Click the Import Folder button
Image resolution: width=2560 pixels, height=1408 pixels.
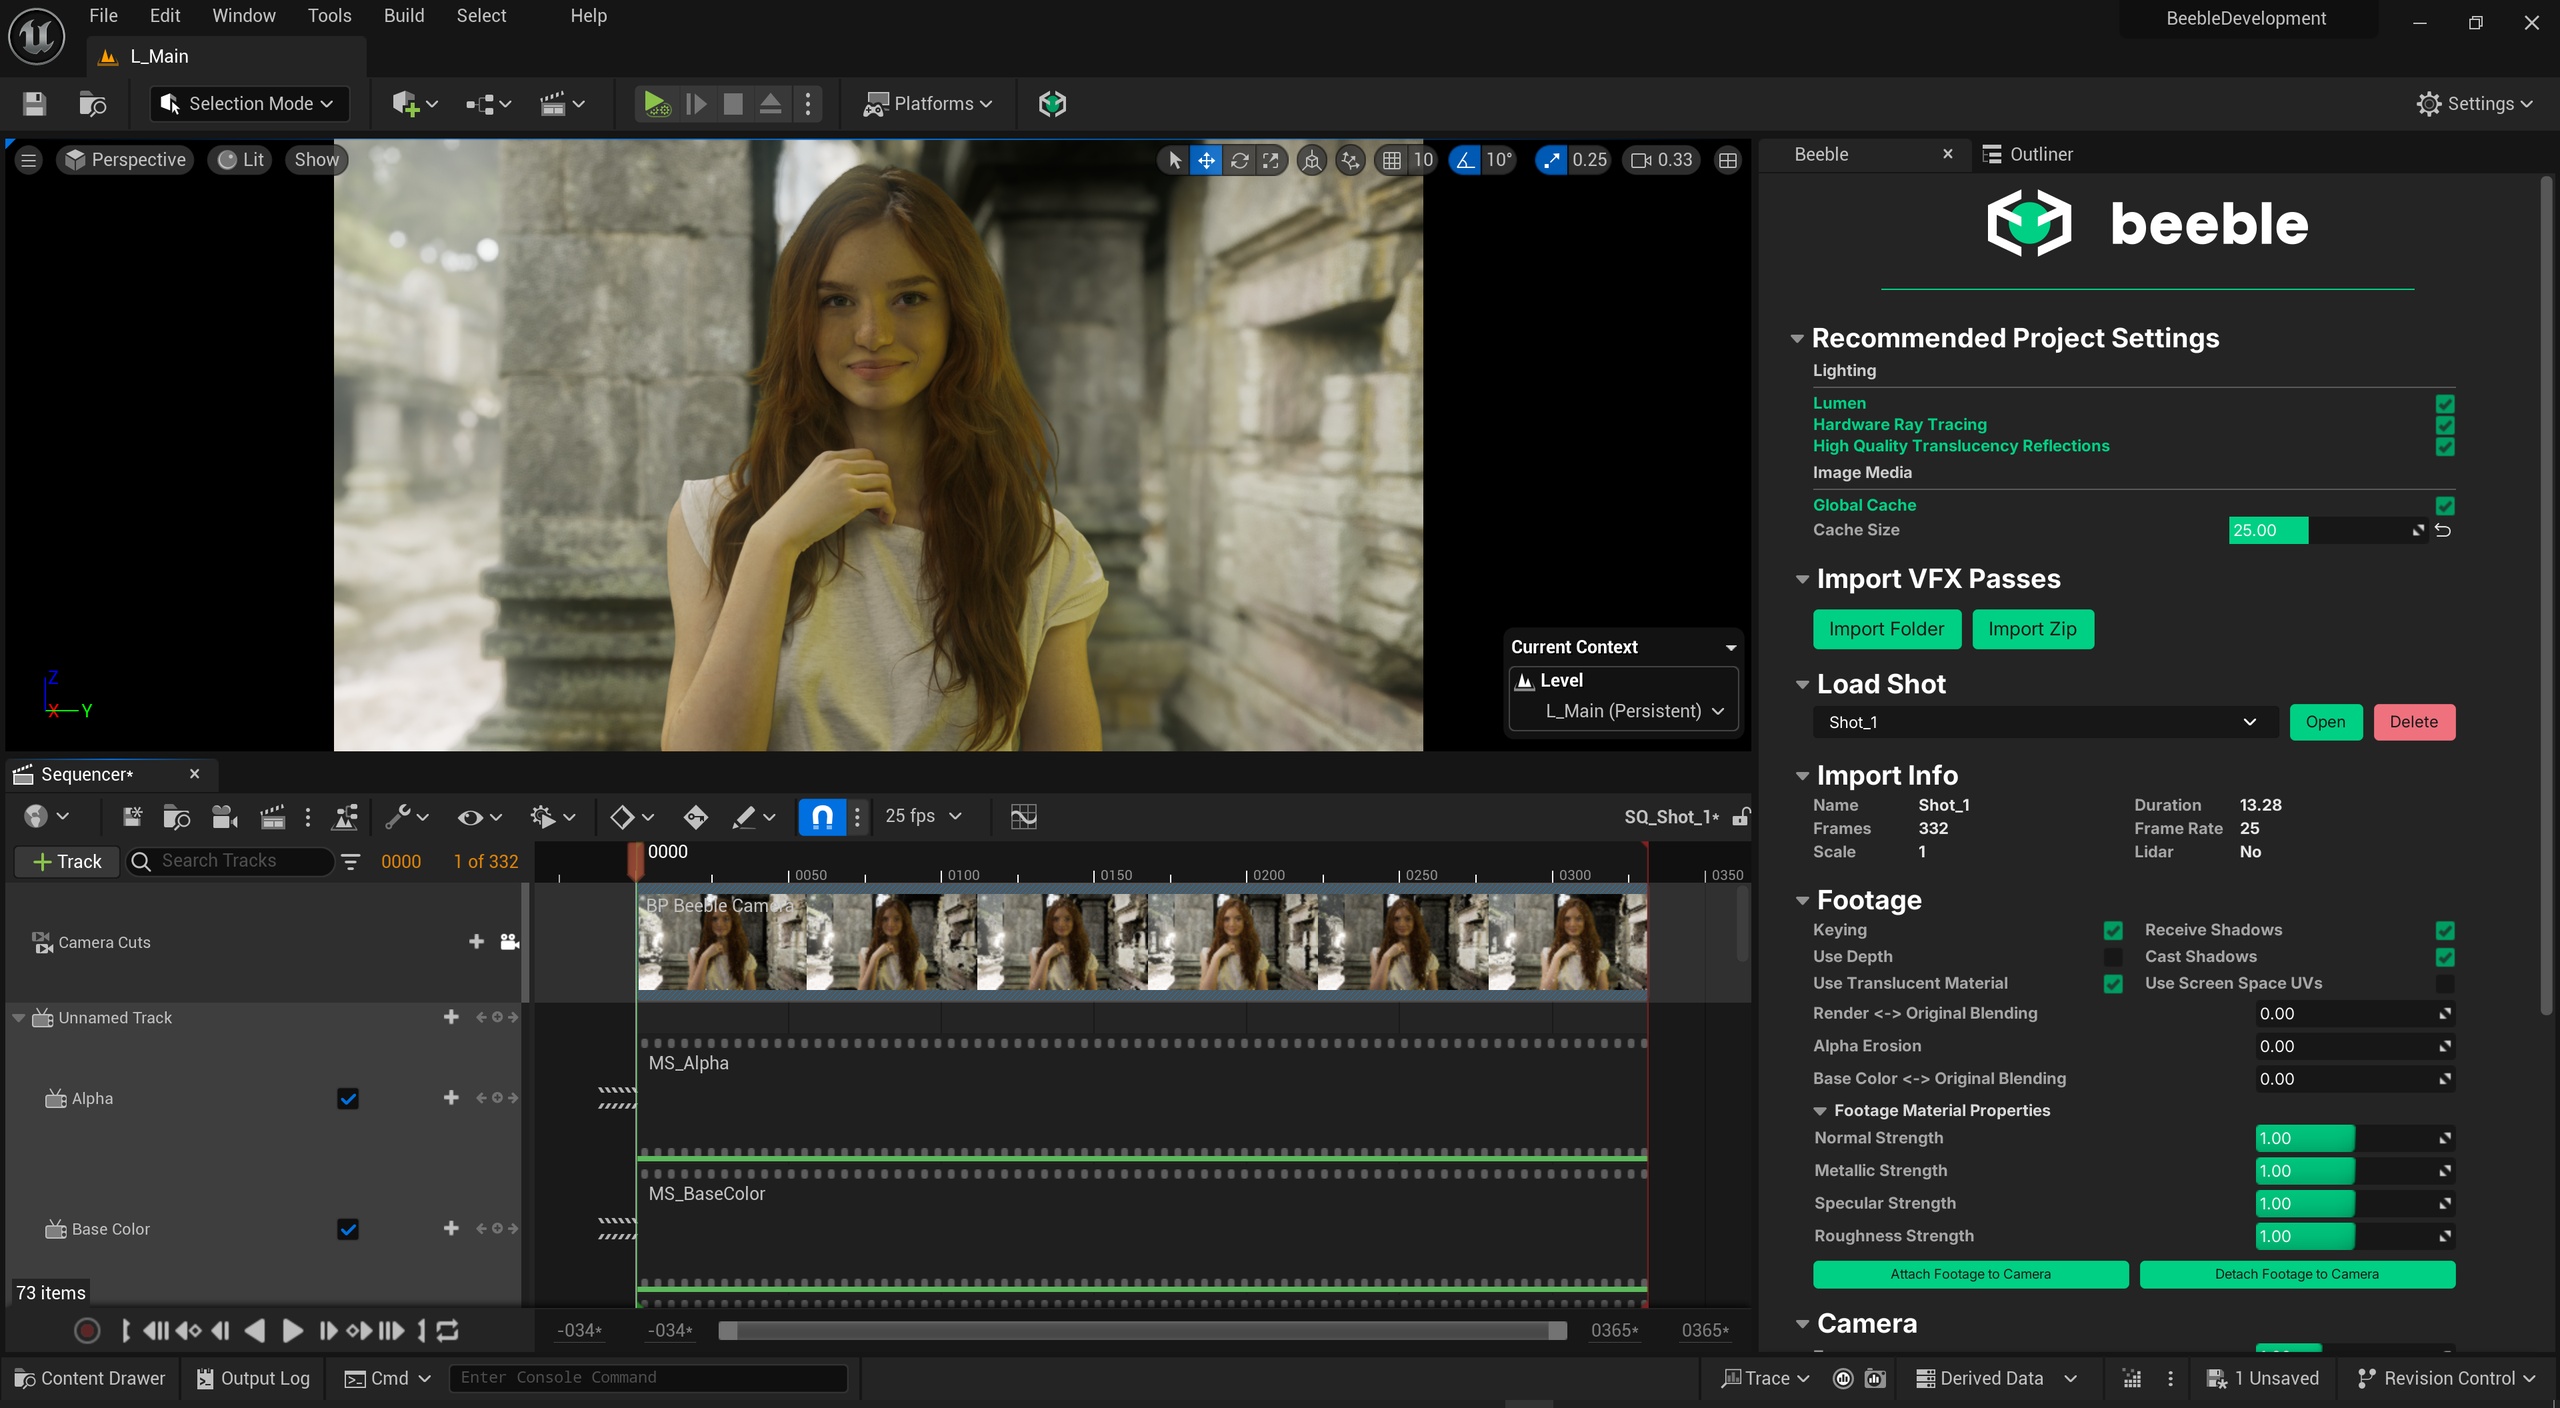pos(1886,629)
